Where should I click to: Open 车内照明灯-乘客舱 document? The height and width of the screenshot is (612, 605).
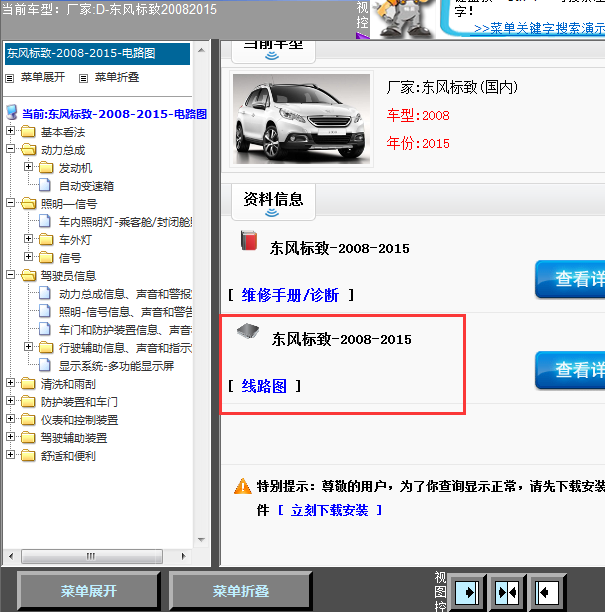[125, 222]
